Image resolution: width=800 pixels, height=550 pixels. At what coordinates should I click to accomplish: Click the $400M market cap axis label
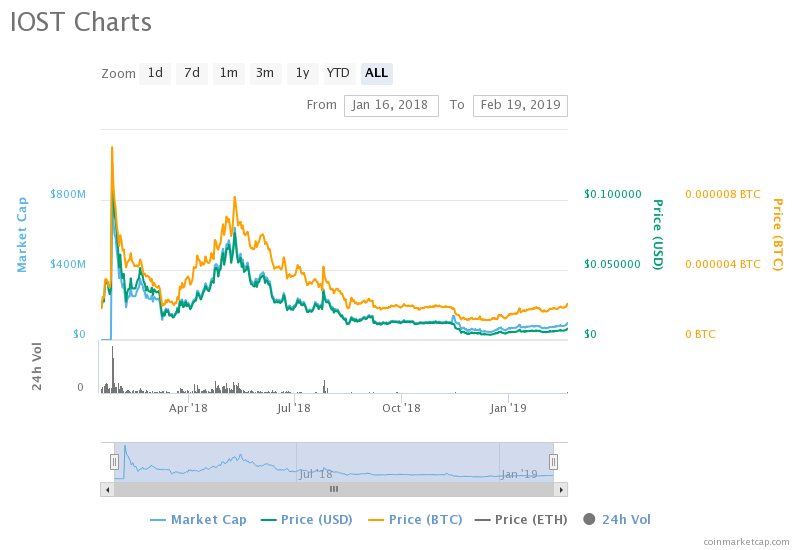[x=68, y=264]
